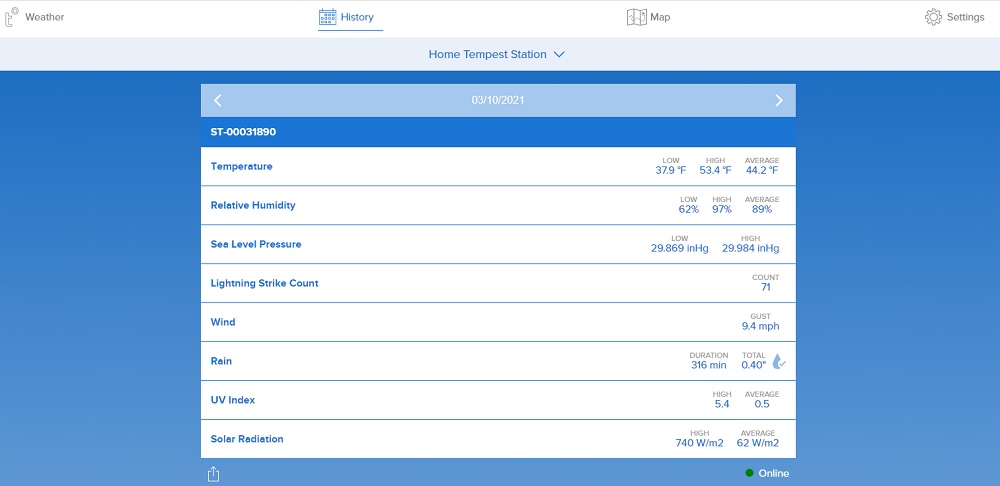This screenshot has width=1000, height=486.
Task: Go to previous day with left arrow
Action: coord(218,100)
